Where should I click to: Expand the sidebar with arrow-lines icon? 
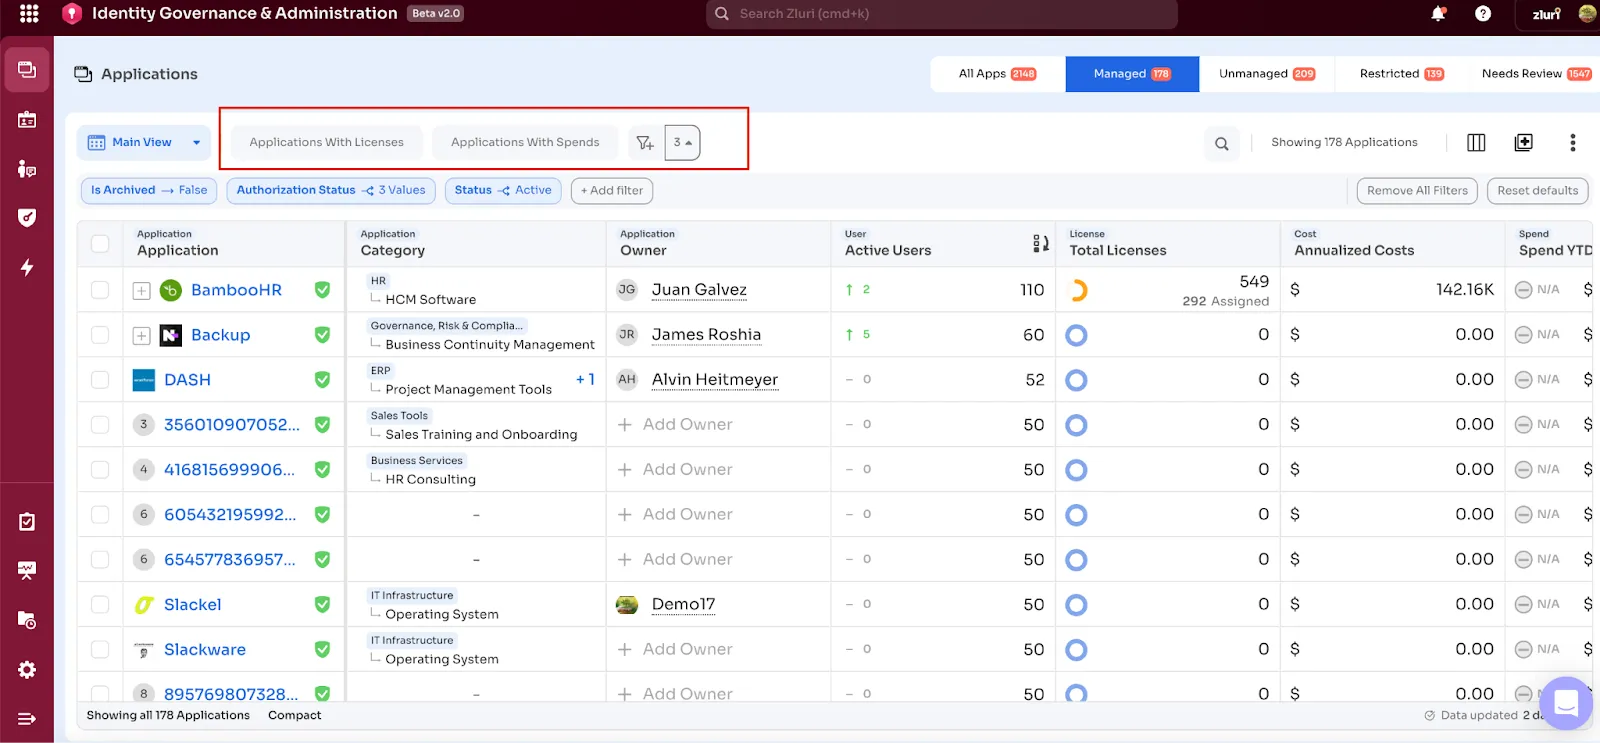point(27,718)
